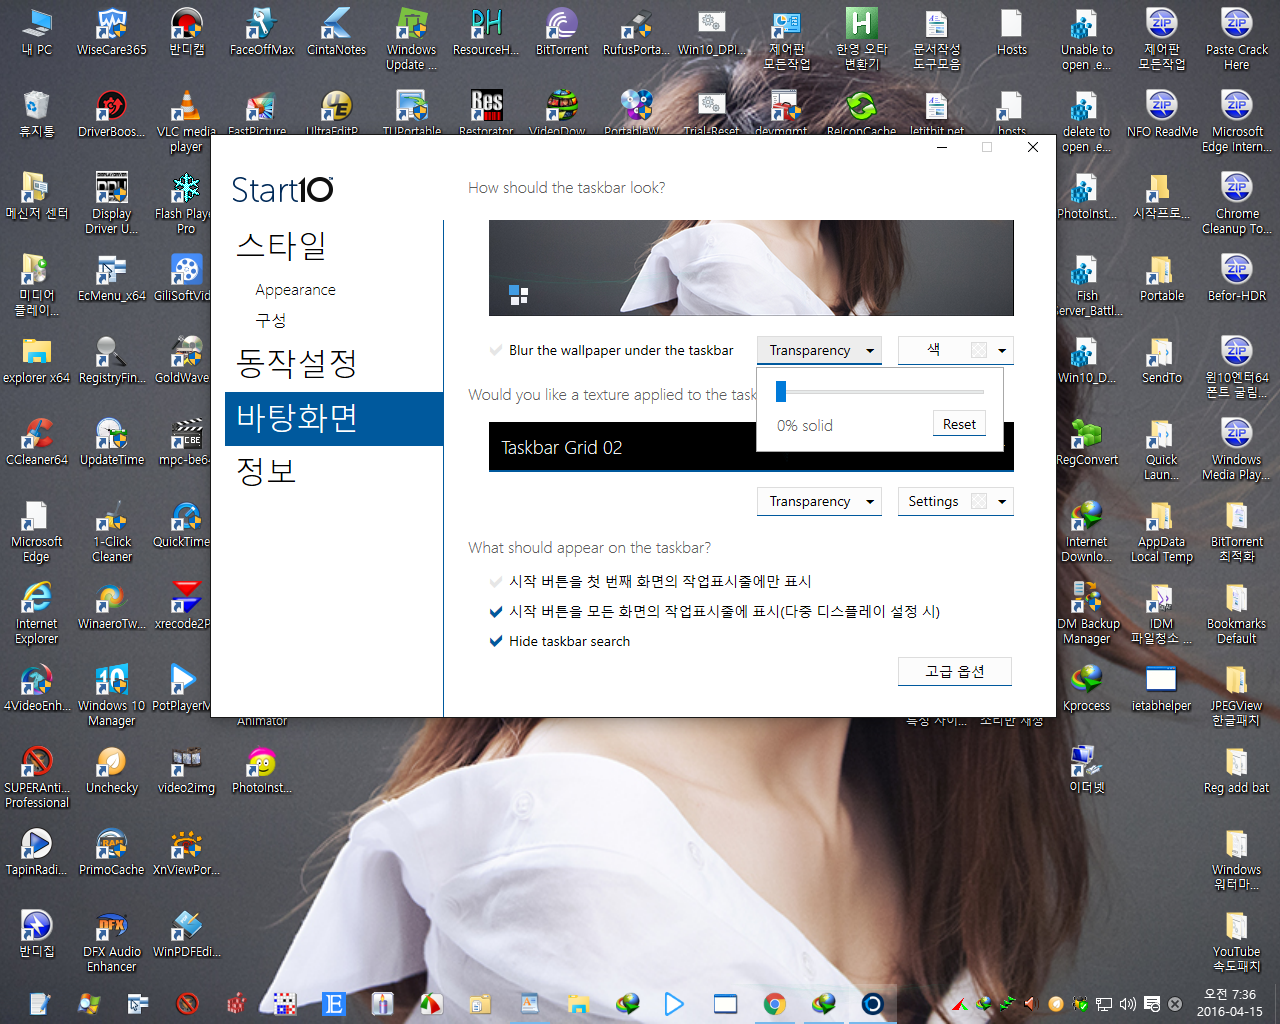1280x1024 pixels.
Task: Click the Reset button in transparency popup
Action: tap(959, 424)
